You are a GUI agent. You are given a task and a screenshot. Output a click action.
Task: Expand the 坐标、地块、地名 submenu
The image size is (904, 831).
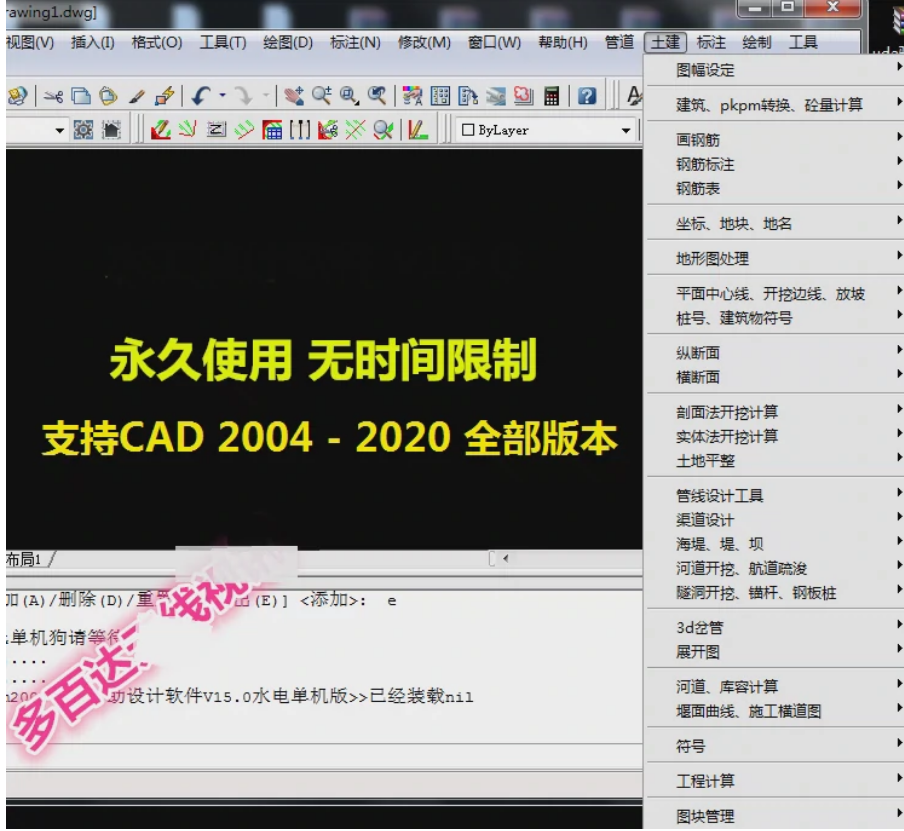[x=774, y=224]
